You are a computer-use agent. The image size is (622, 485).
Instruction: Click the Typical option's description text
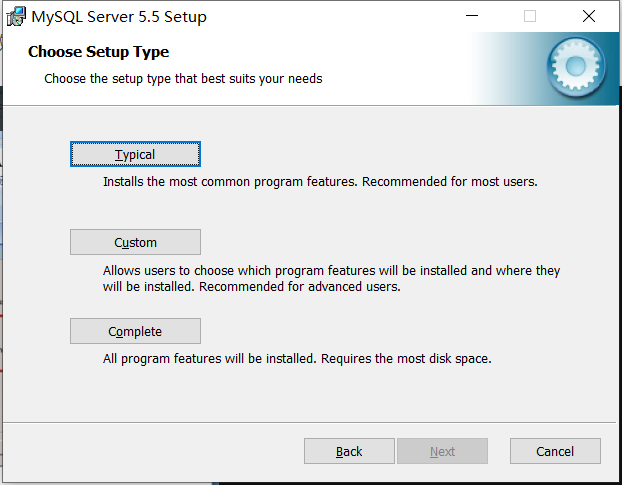320,182
